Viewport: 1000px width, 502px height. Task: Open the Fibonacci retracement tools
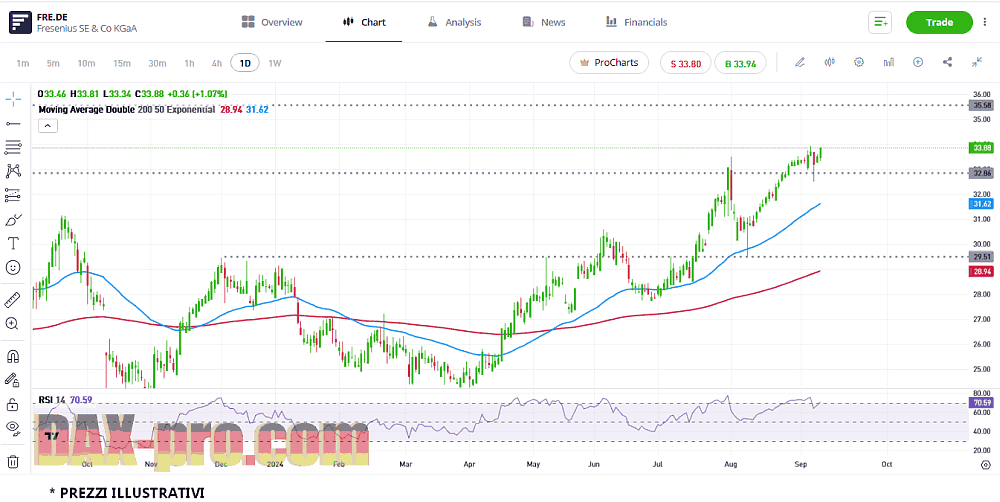point(13,147)
